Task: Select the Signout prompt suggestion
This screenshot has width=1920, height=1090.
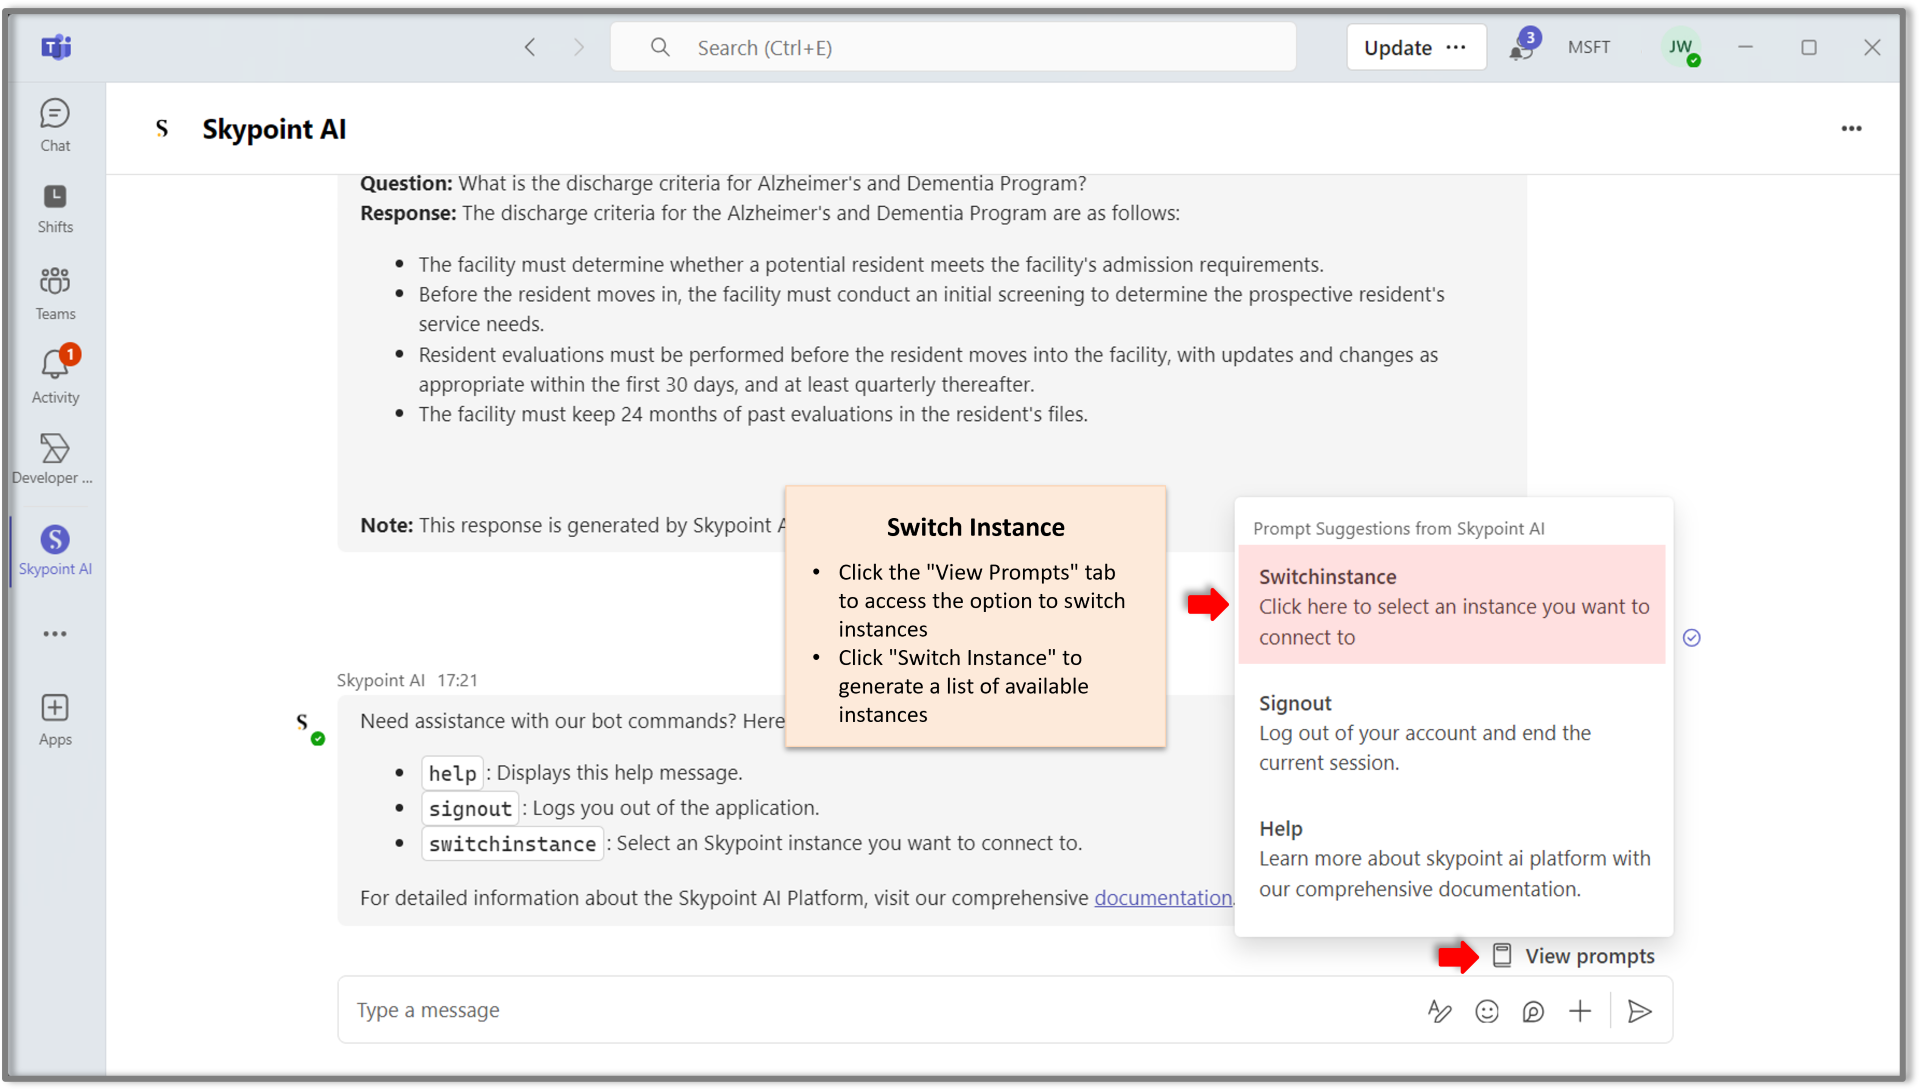Action: point(1451,732)
